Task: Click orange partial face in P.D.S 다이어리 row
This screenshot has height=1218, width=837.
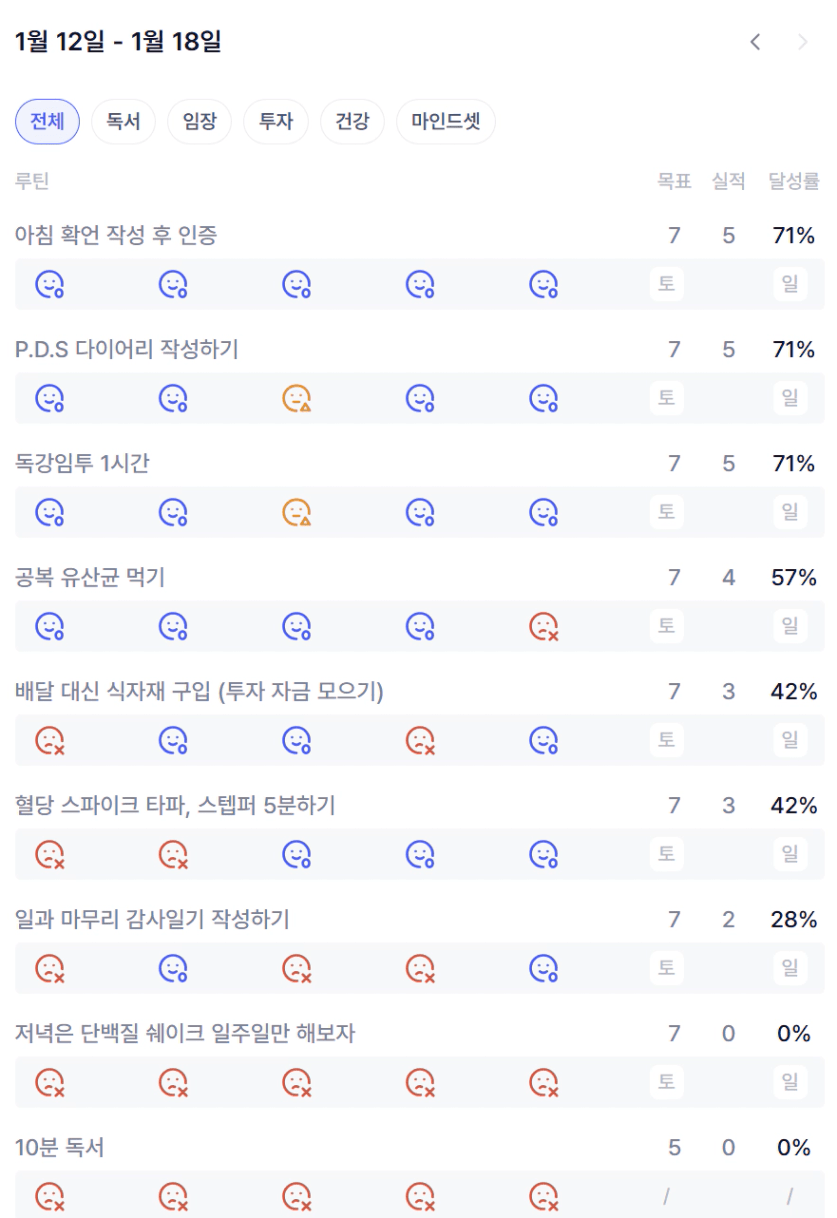Action: tap(297, 399)
